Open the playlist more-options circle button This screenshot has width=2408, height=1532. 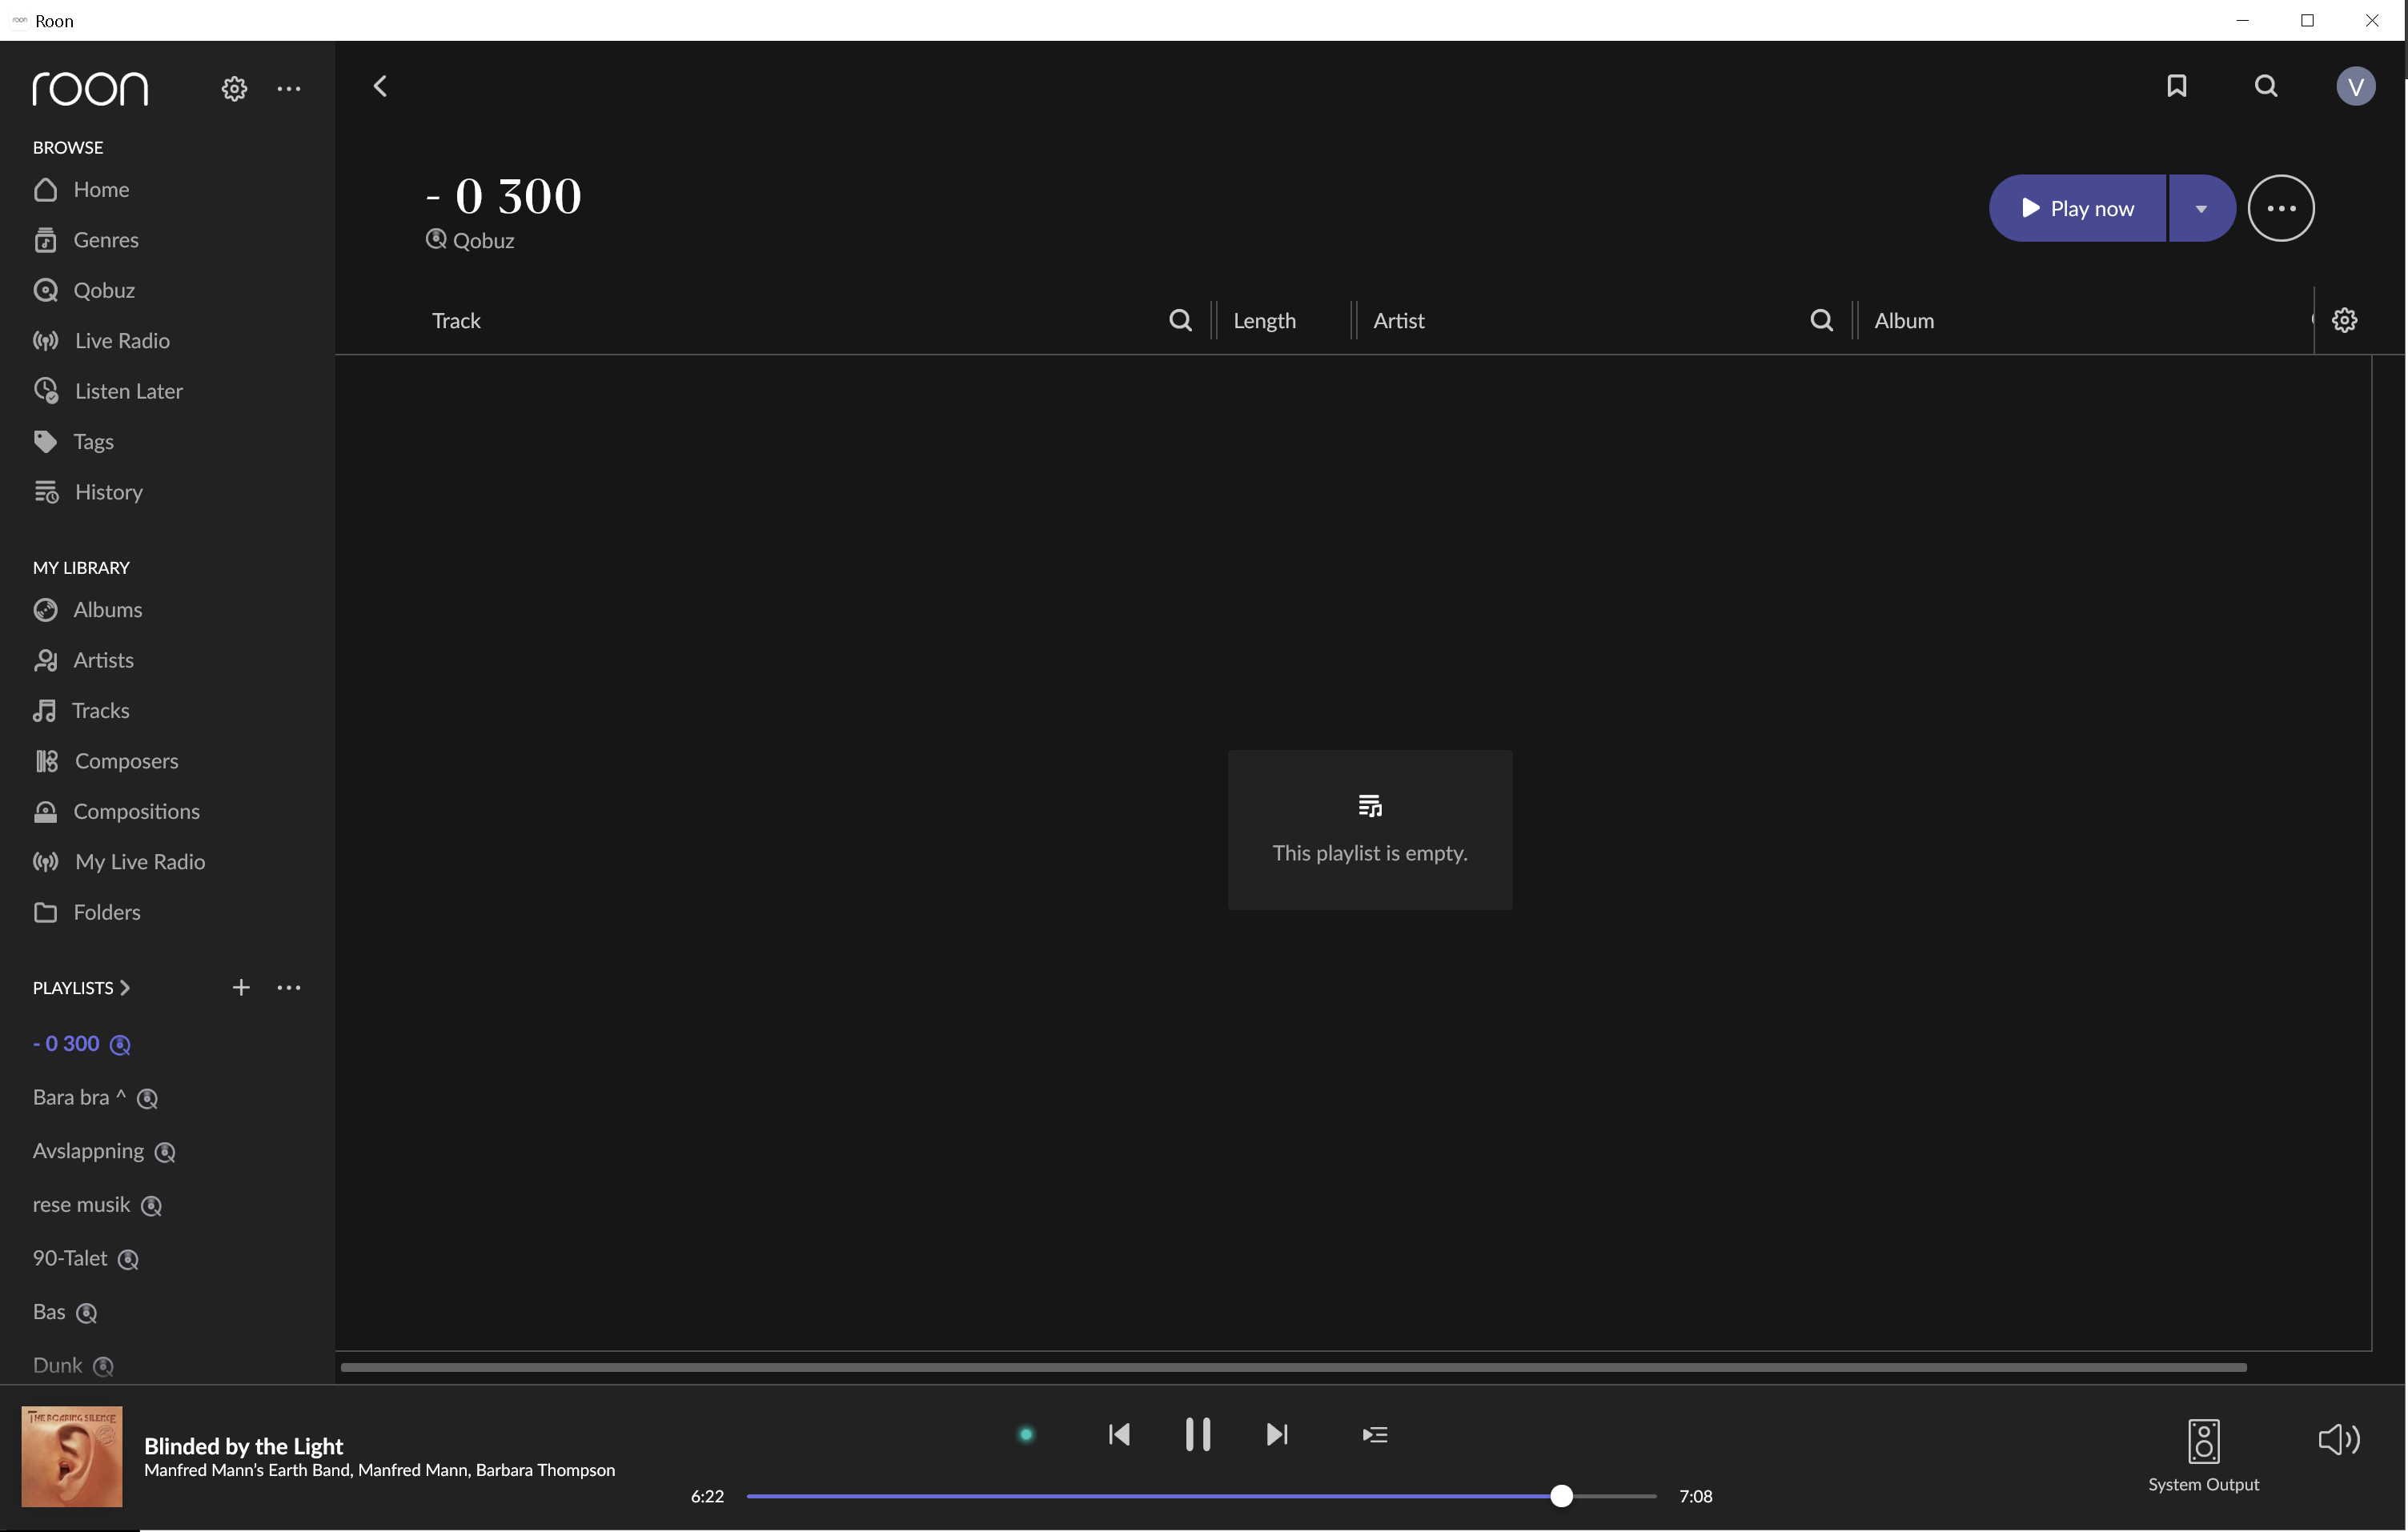pos(2281,208)
